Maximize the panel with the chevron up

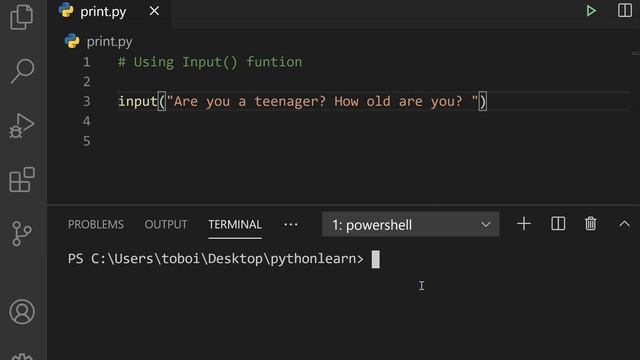click(x=624, y=224)
